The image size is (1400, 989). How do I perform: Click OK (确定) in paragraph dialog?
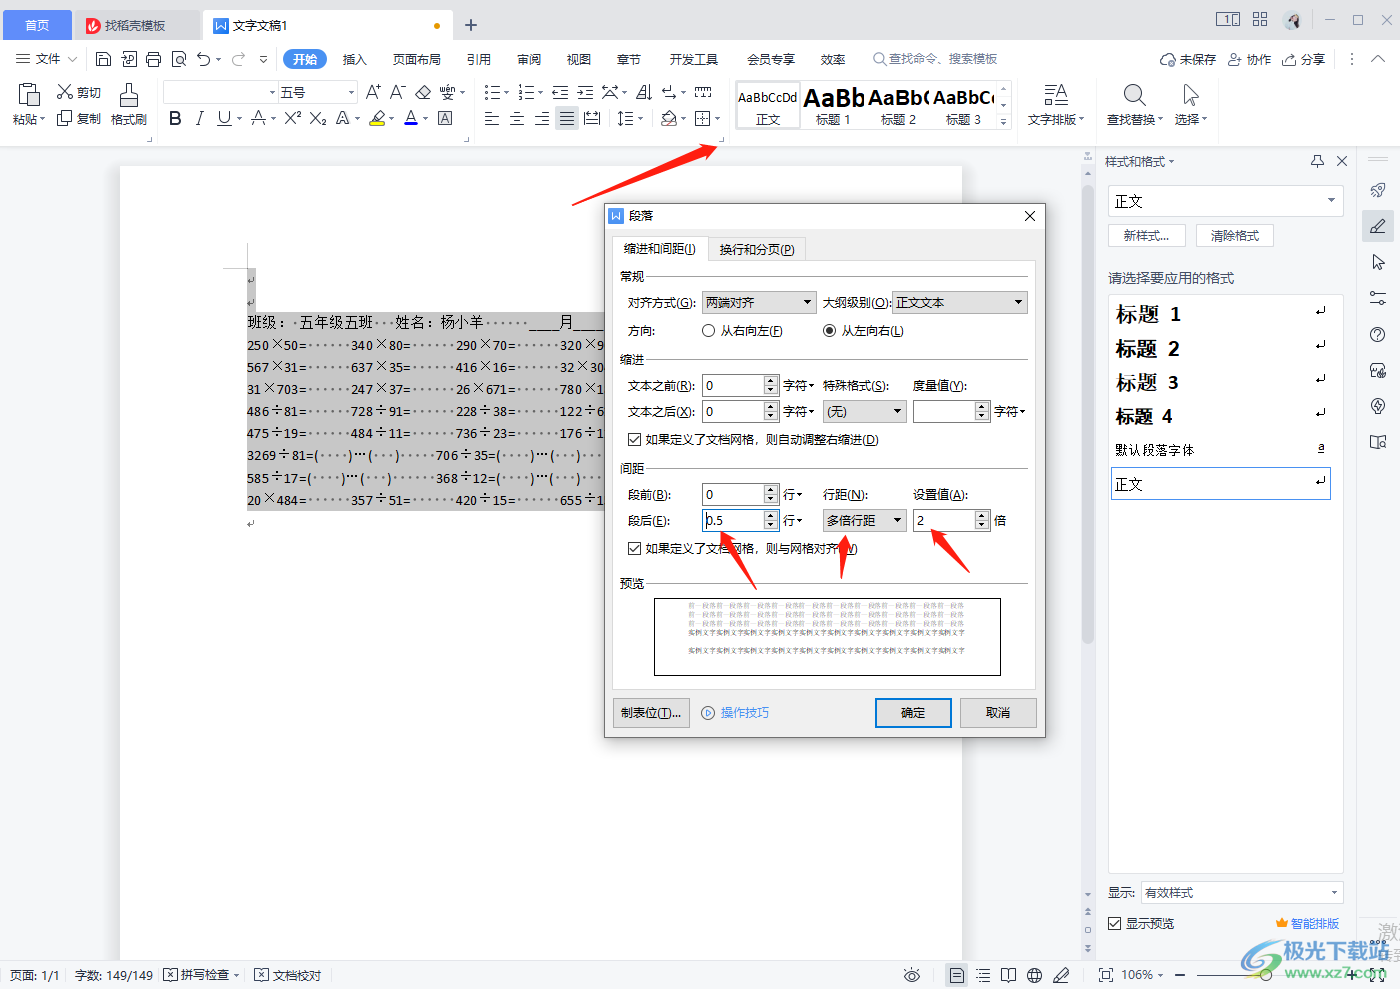click(913, 713)
